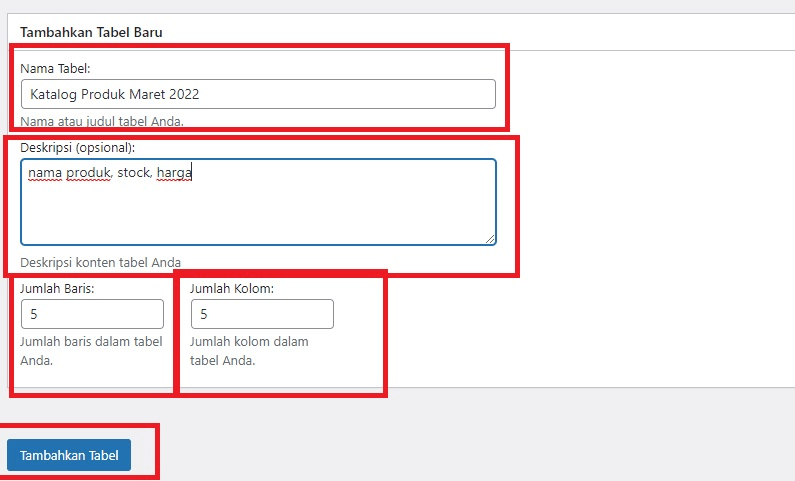Select the Jumlah Baris number field

tap(92, 314)
